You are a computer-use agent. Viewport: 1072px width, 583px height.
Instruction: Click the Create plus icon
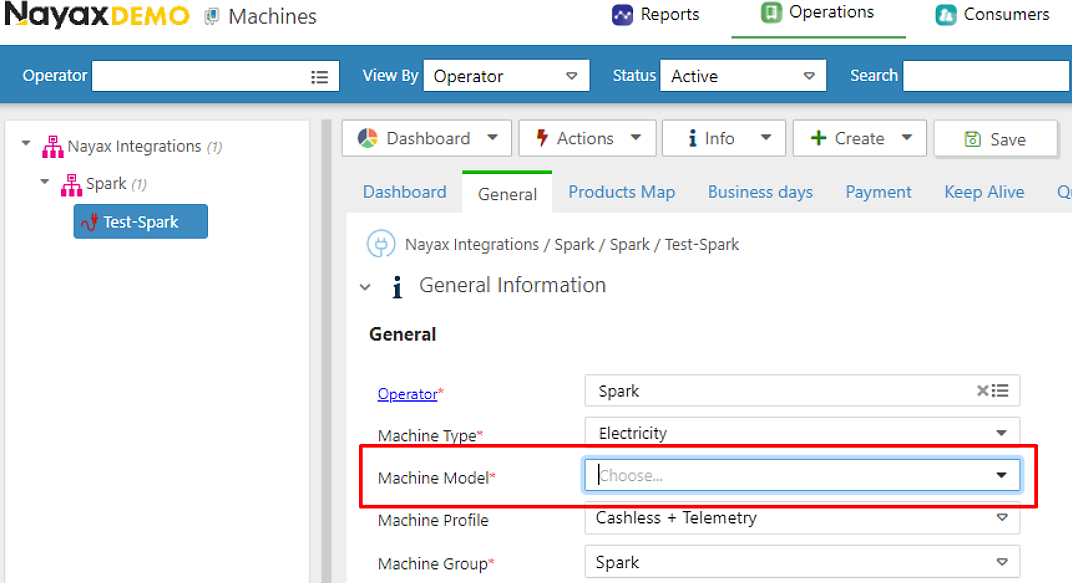tap(818, 138)
